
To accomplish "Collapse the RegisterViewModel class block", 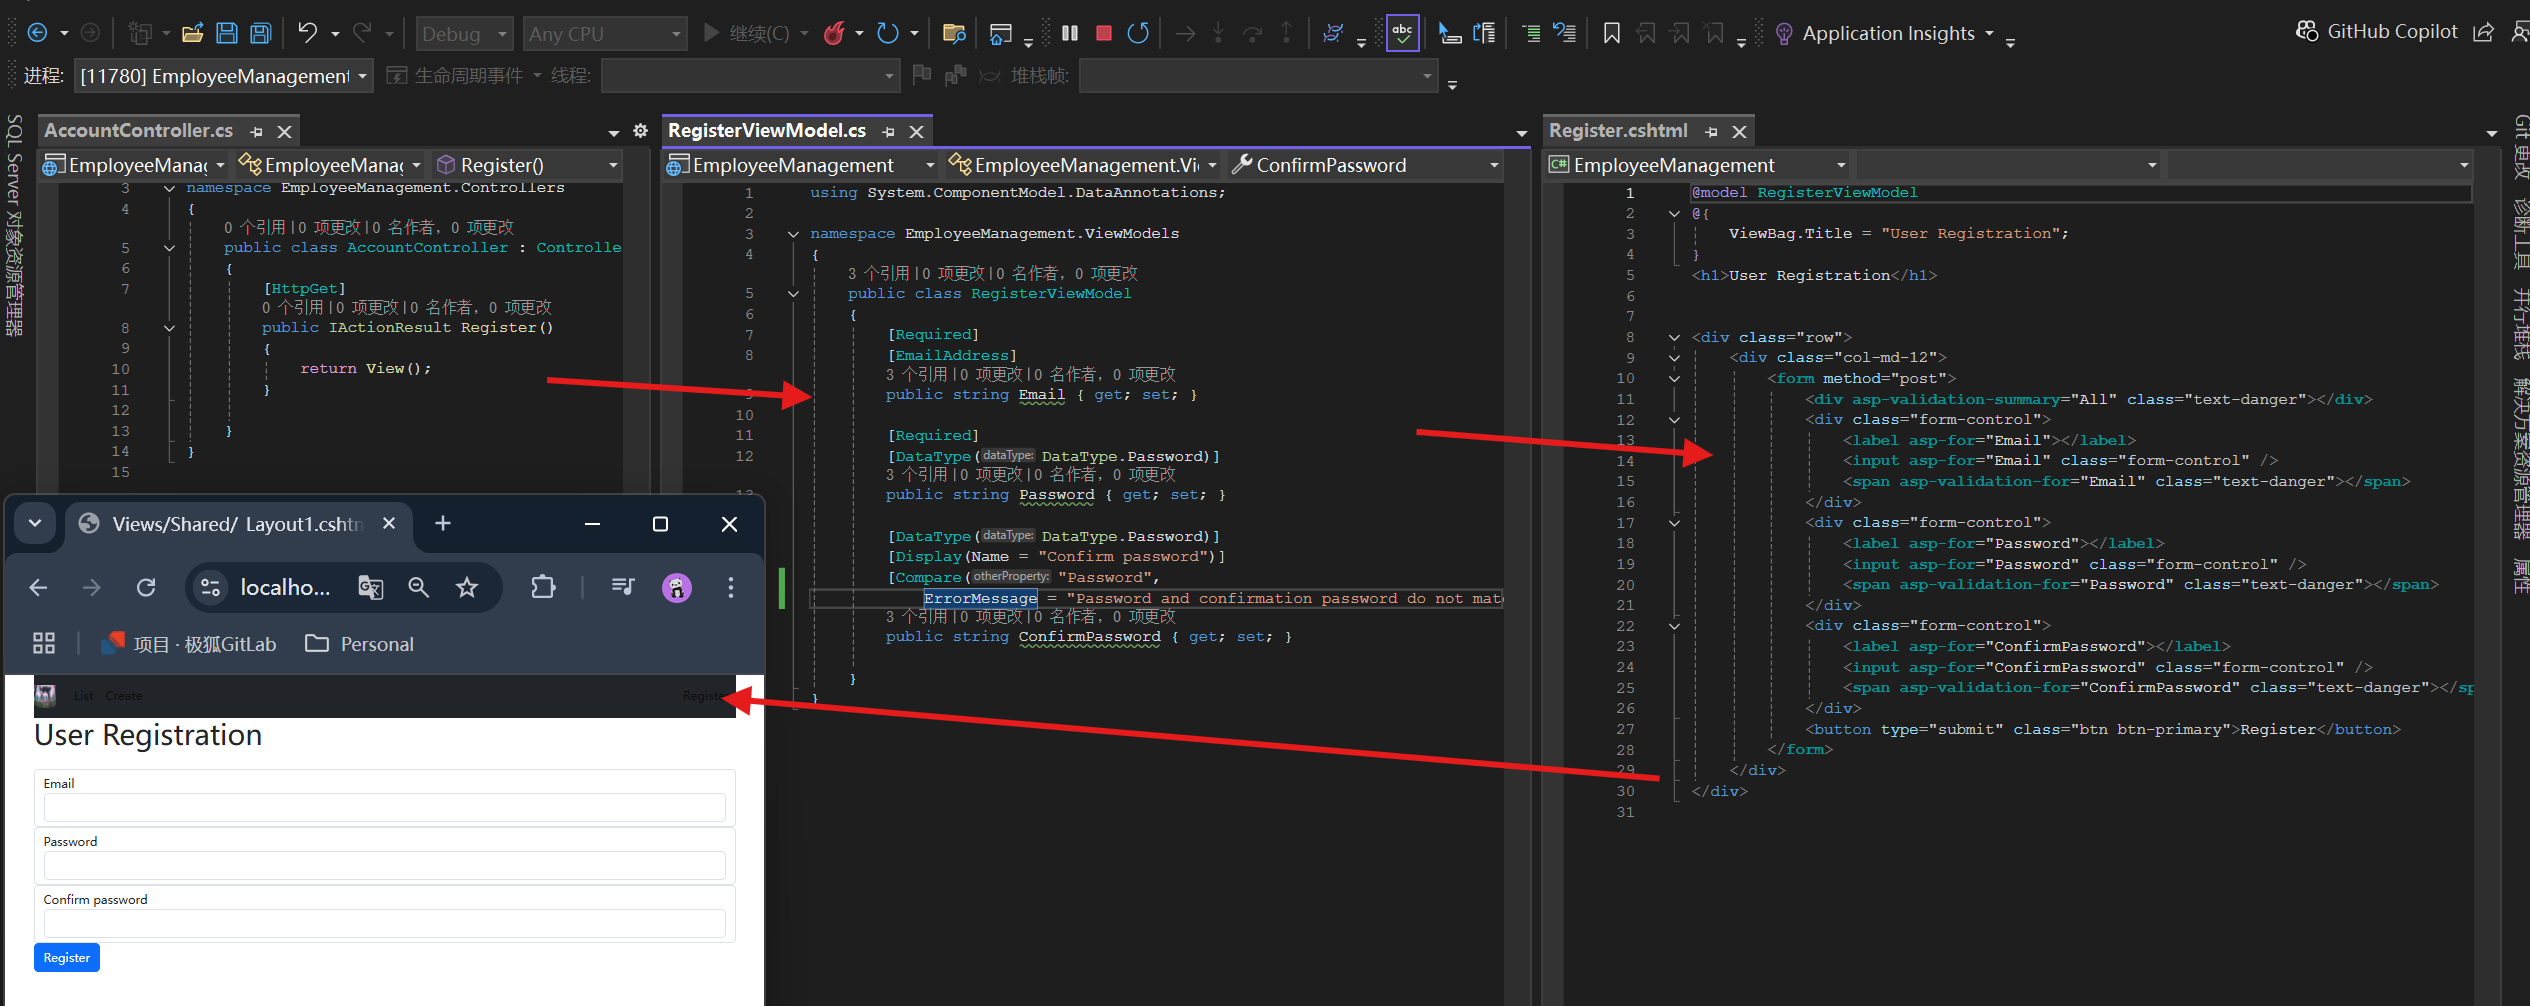I will click(x=793, y=294).
